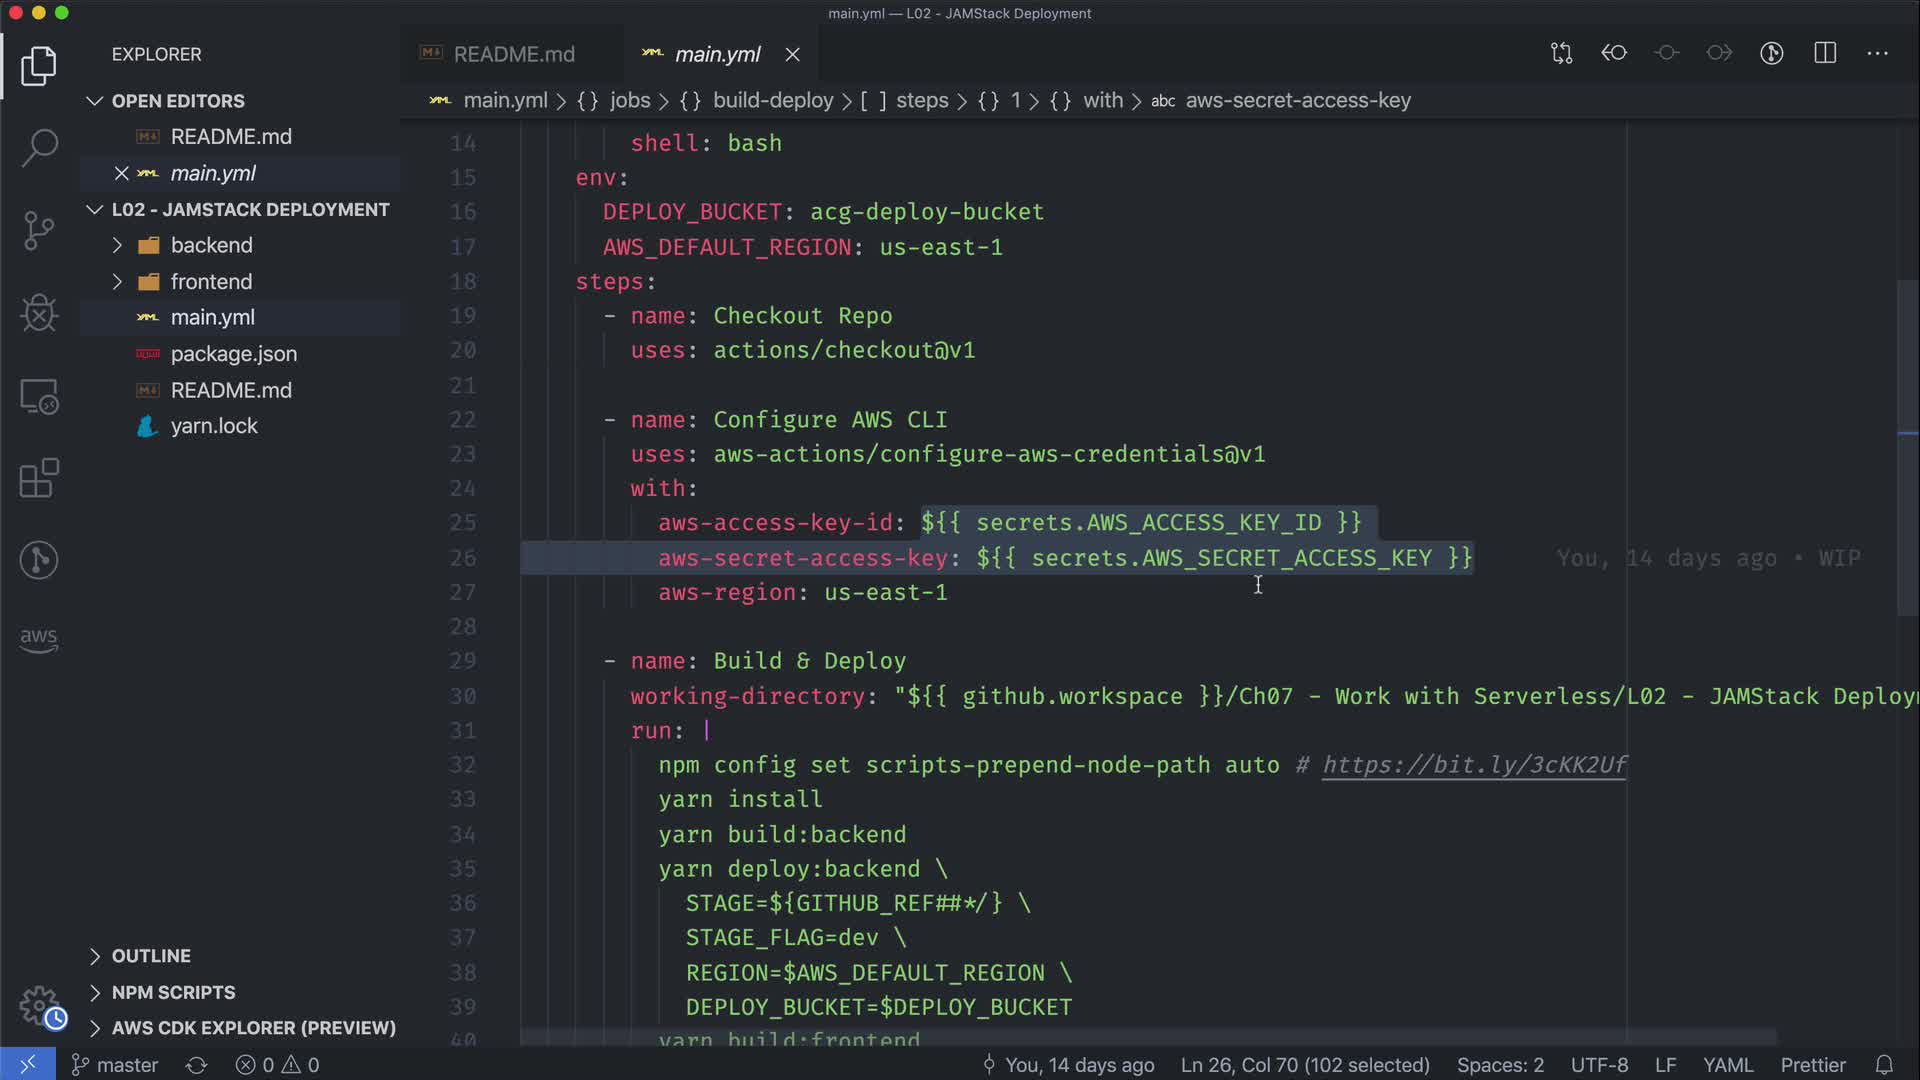Collapse the OPEN EDITORS section
This screenshot has height=1080, width=1920.
click(95, 101)
